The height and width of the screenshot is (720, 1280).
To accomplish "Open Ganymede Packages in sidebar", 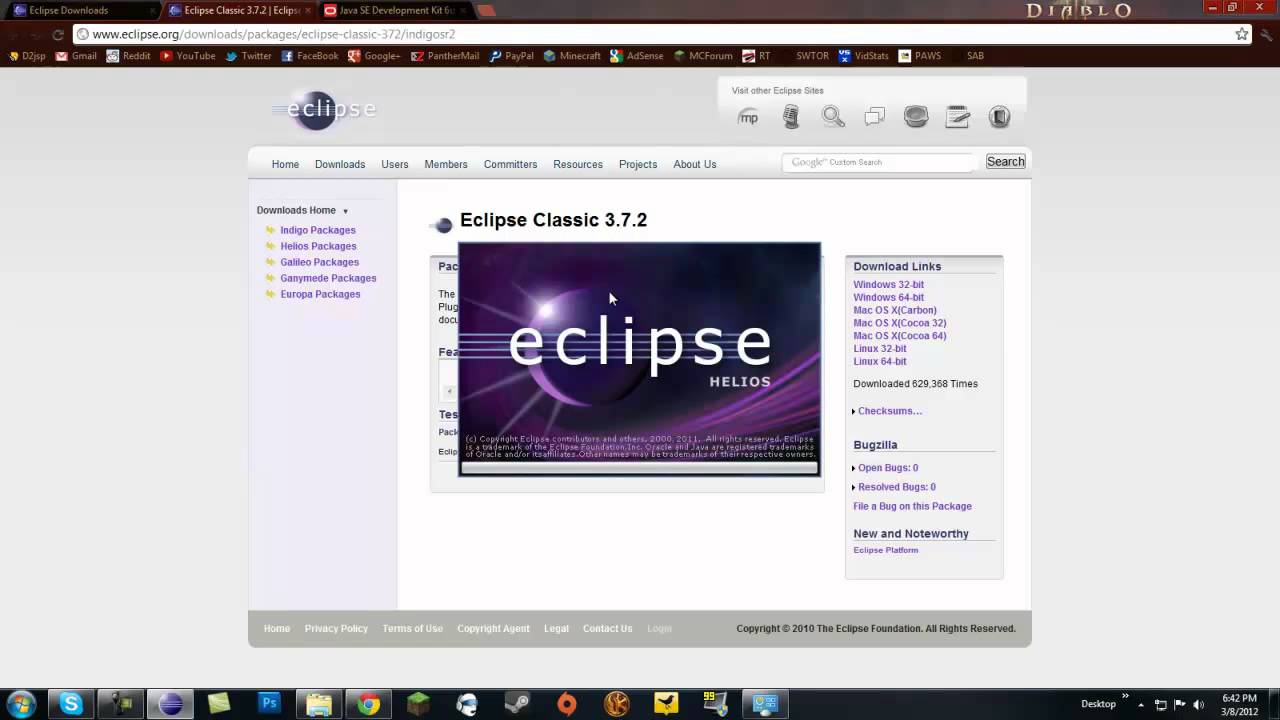I will pyautogui.click(x=328, y=278).
